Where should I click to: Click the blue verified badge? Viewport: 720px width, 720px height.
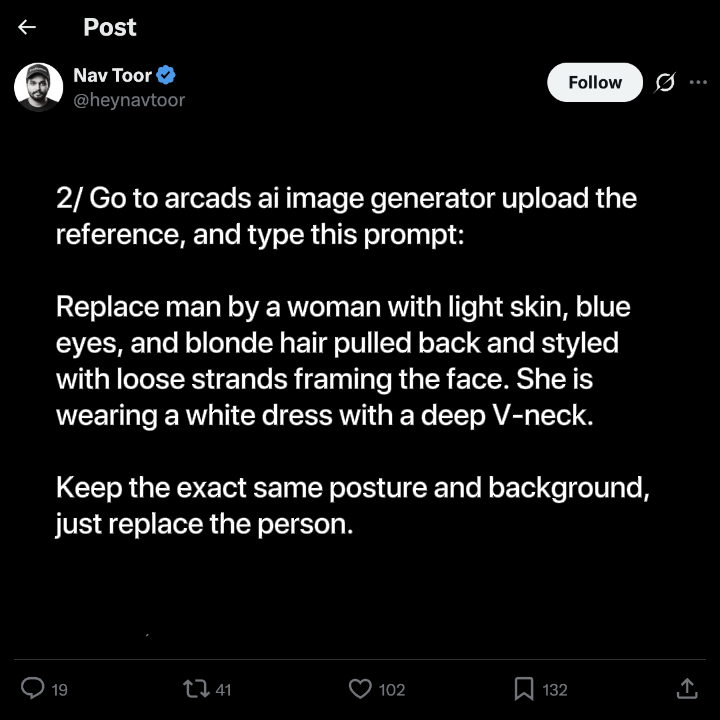click(x=166, y=75)
